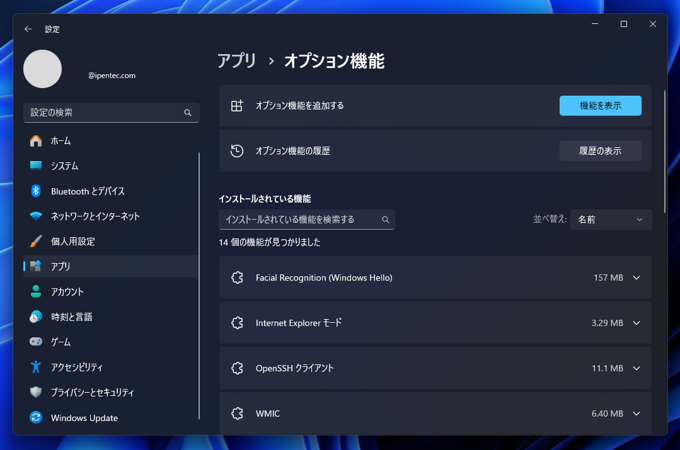Click the Facial Recognition feature gear icon

pyautogui.click(x=237, y=277)
